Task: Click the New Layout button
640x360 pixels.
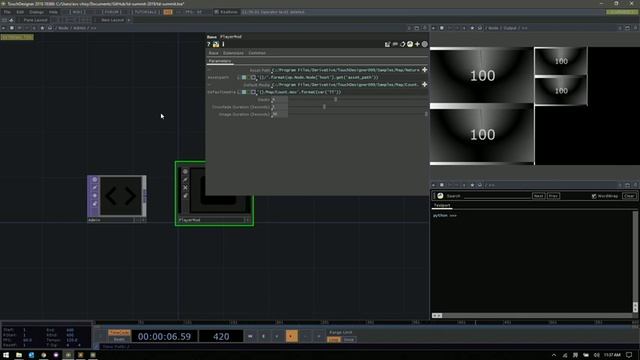Action: pos(112,20)
